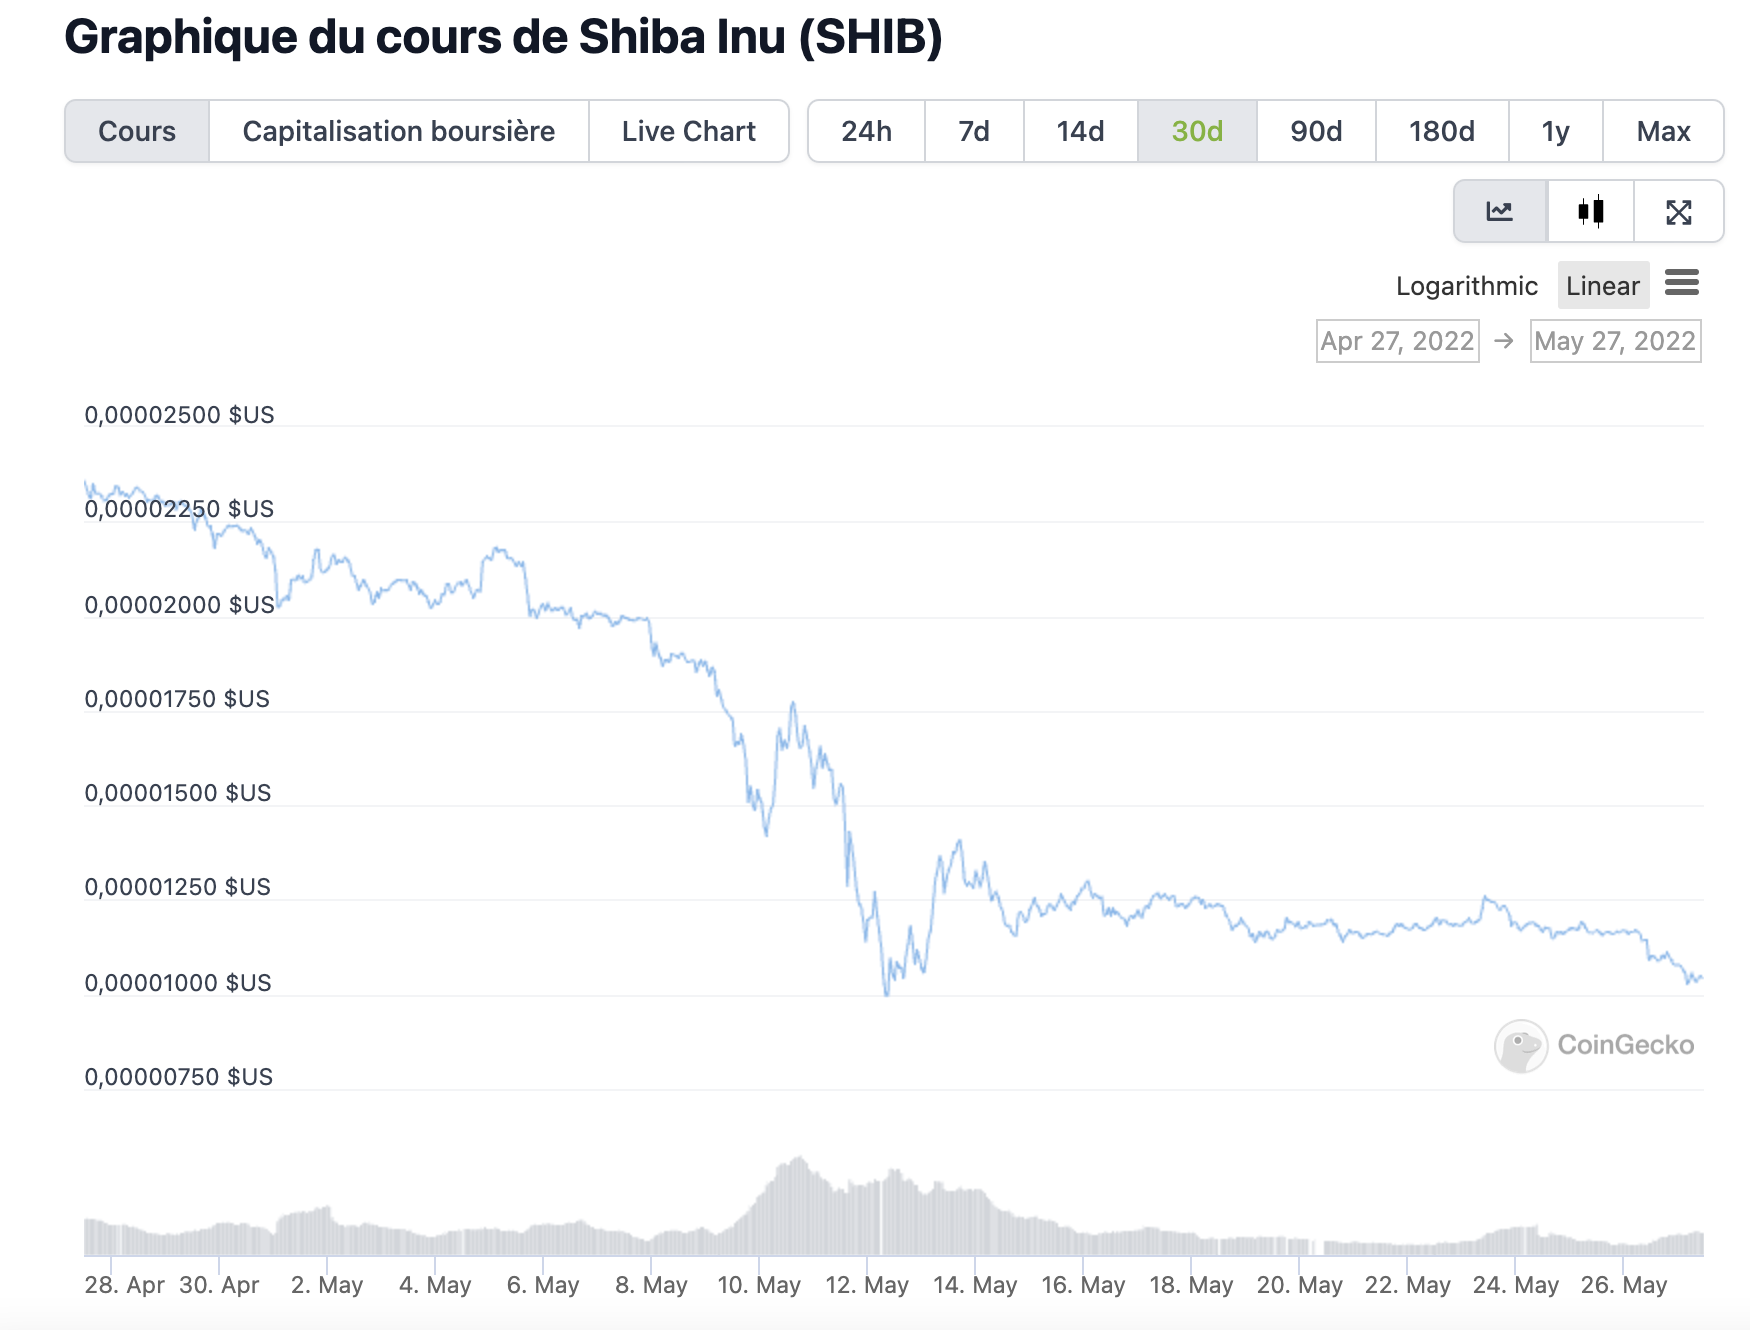Open the chart in fullscreen mode
This screenshot has width=1750, height=1330.
coord(1679,211)
